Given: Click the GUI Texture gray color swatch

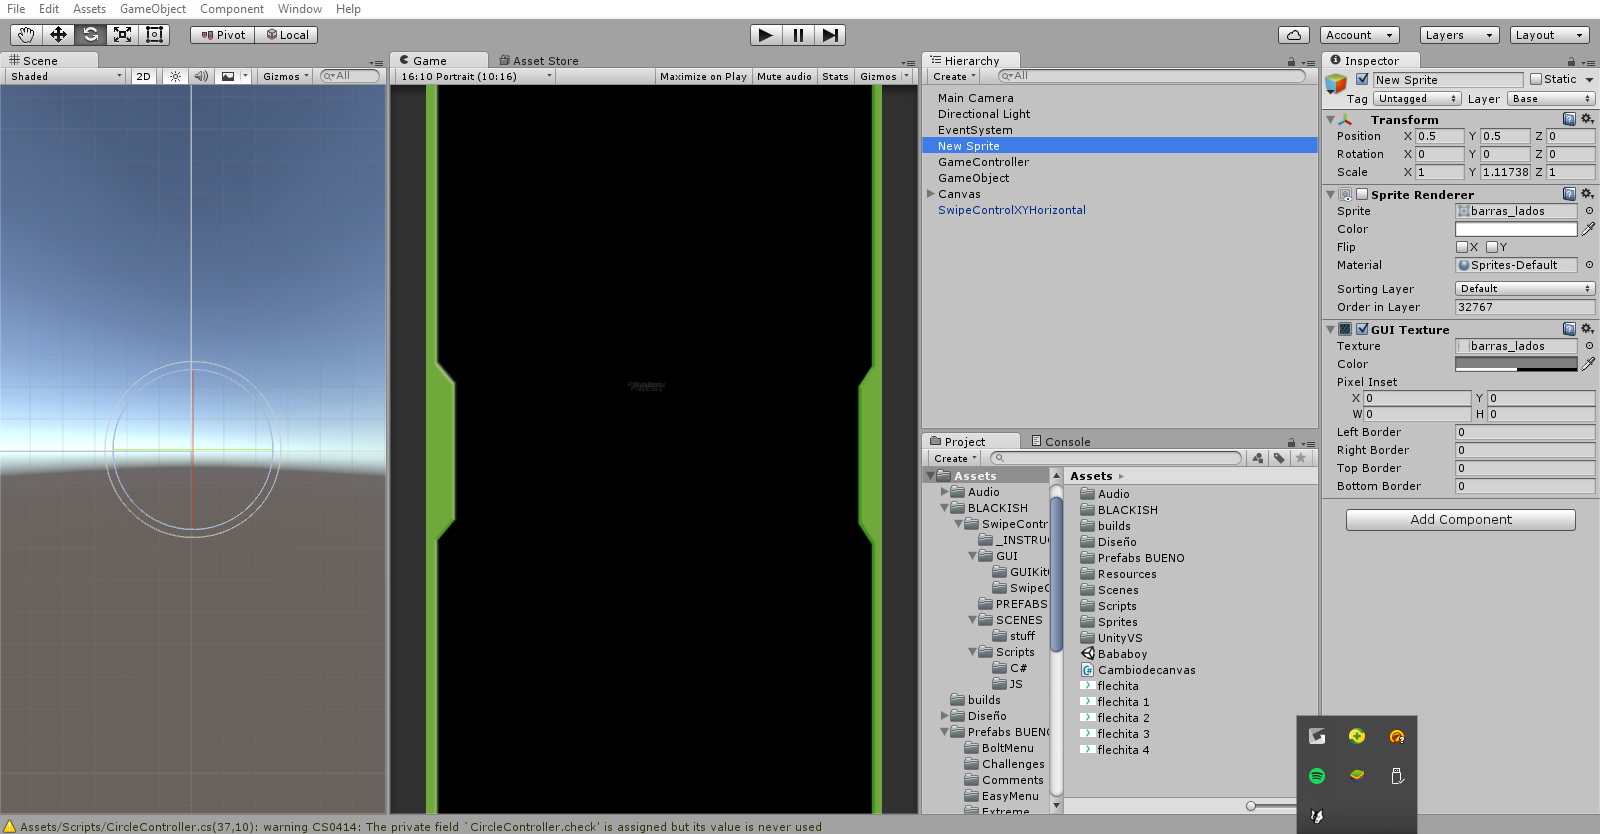Looking at the screenshot, I should click(1516, 364).
